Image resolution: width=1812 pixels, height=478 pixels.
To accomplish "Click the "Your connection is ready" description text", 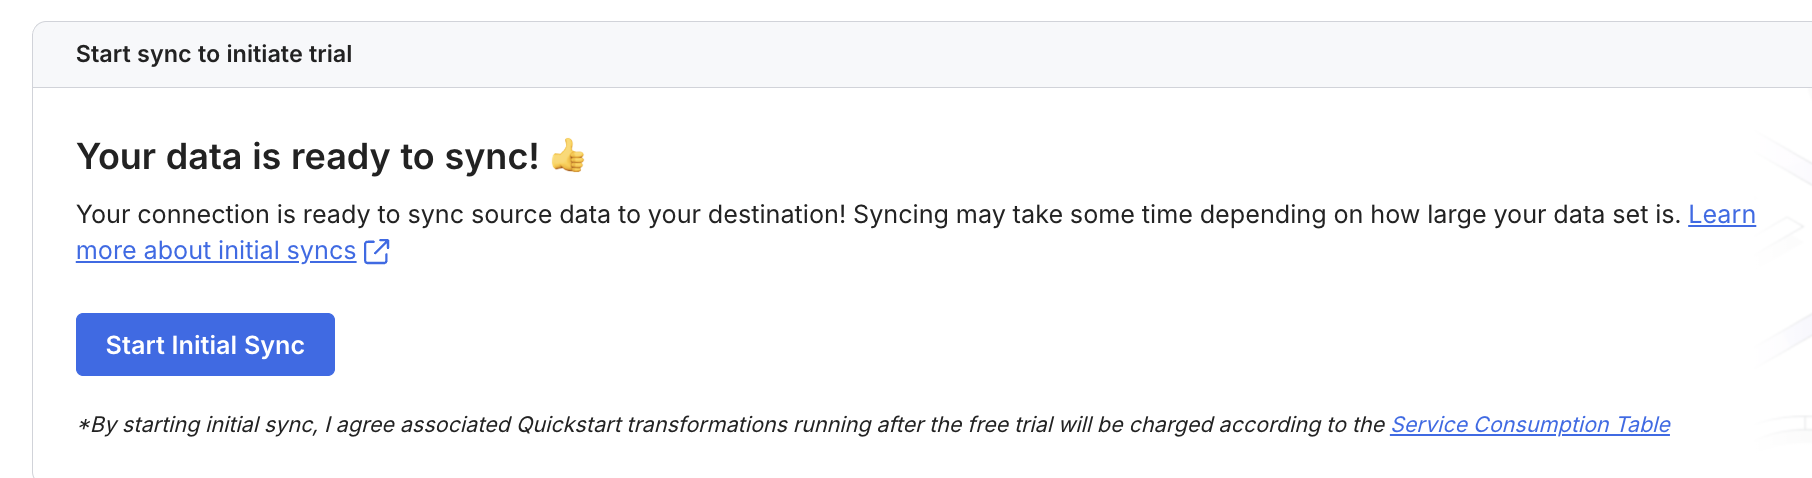I will (250, 215).
